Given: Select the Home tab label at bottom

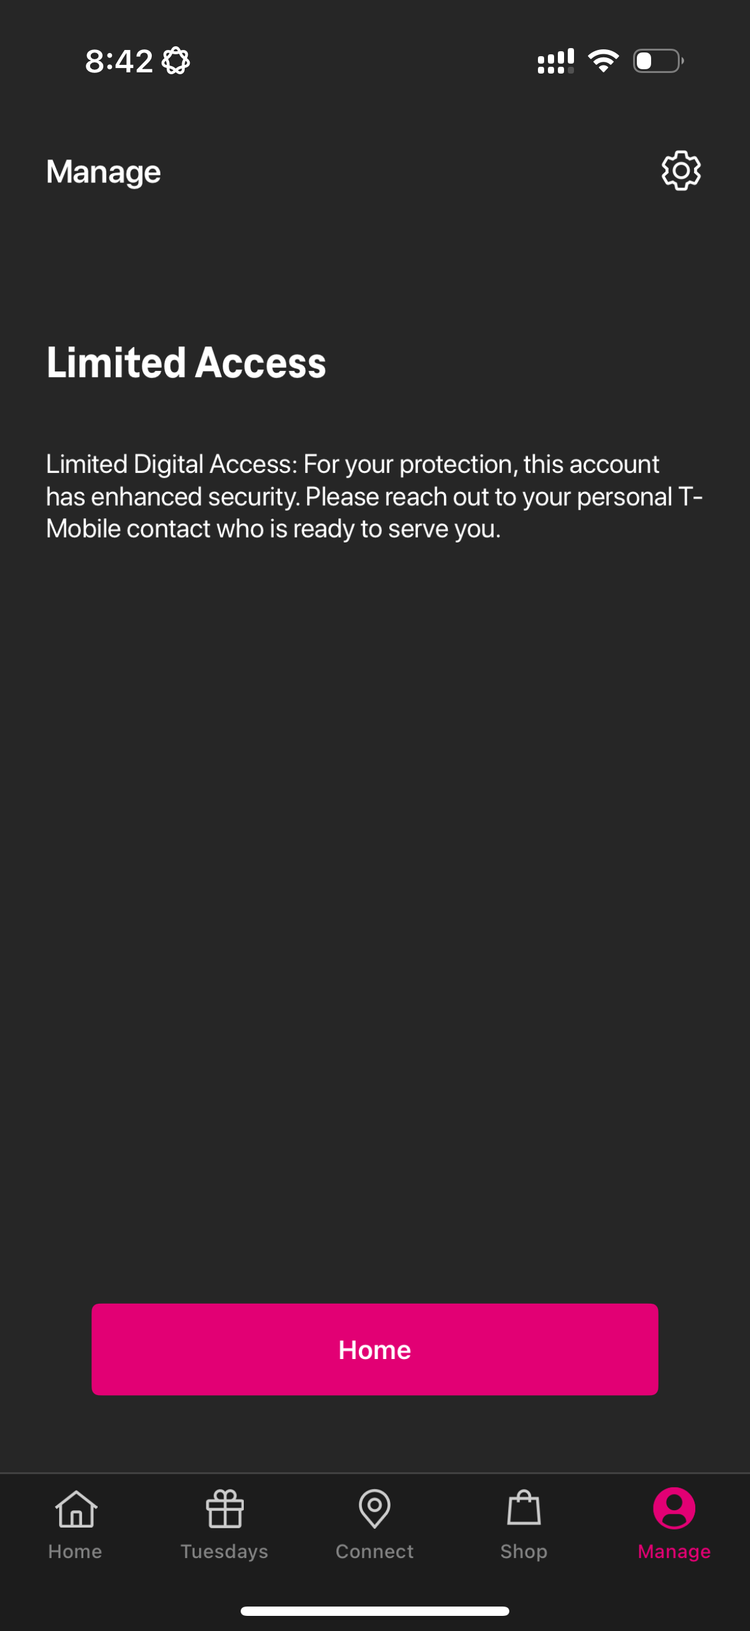Looking at the screenshot, I should [x=75, y=1551].
